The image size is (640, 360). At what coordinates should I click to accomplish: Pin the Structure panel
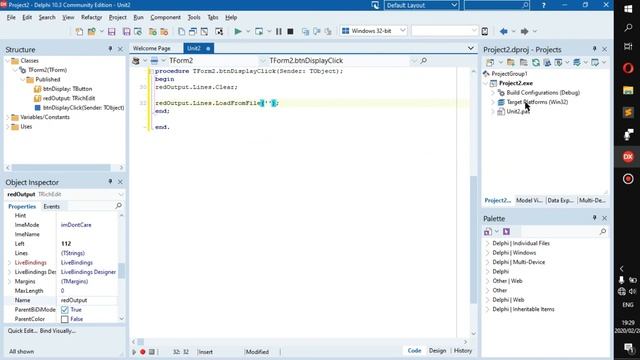[x=110, y=49]
